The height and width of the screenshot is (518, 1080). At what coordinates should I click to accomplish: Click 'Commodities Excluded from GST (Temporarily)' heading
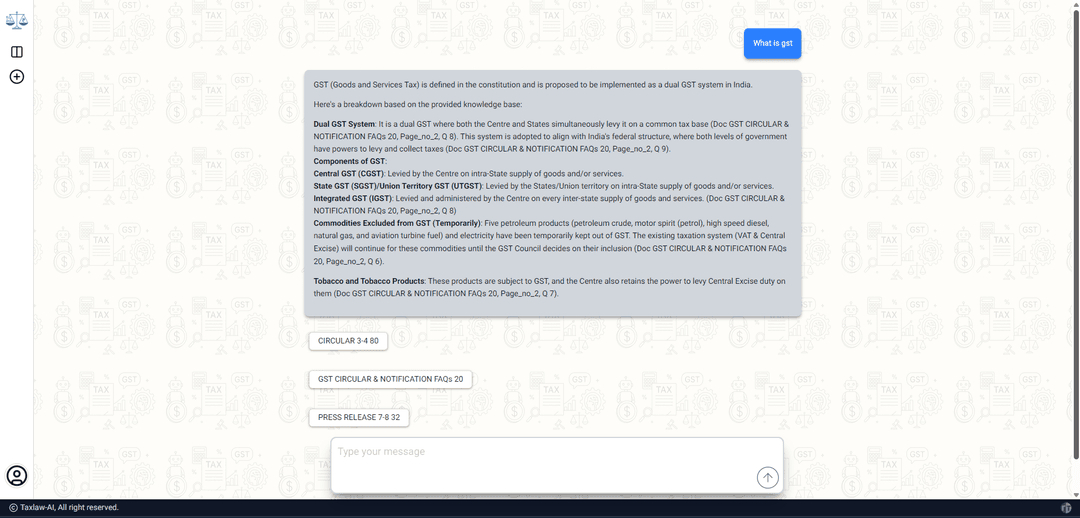tap(397, 223)
